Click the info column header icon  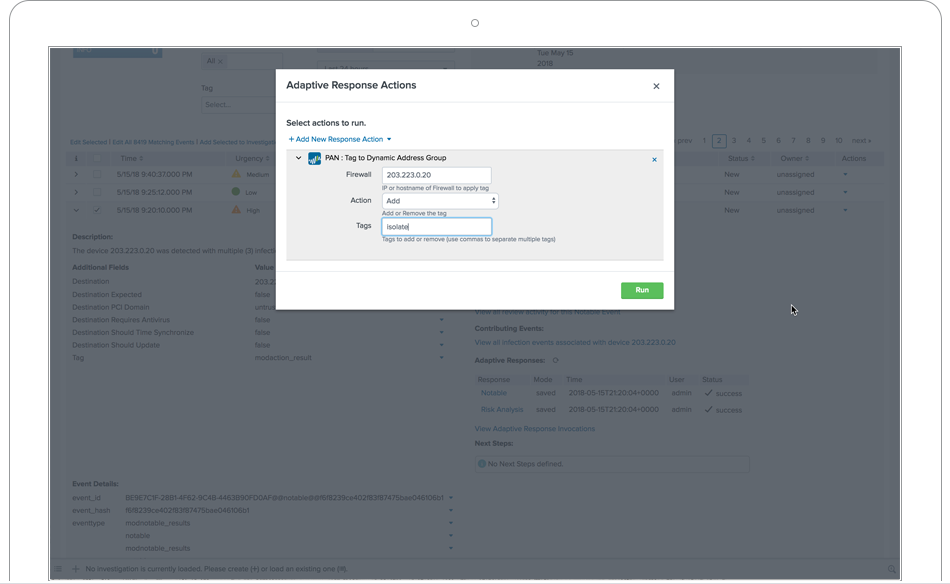(x=76, y=159)
